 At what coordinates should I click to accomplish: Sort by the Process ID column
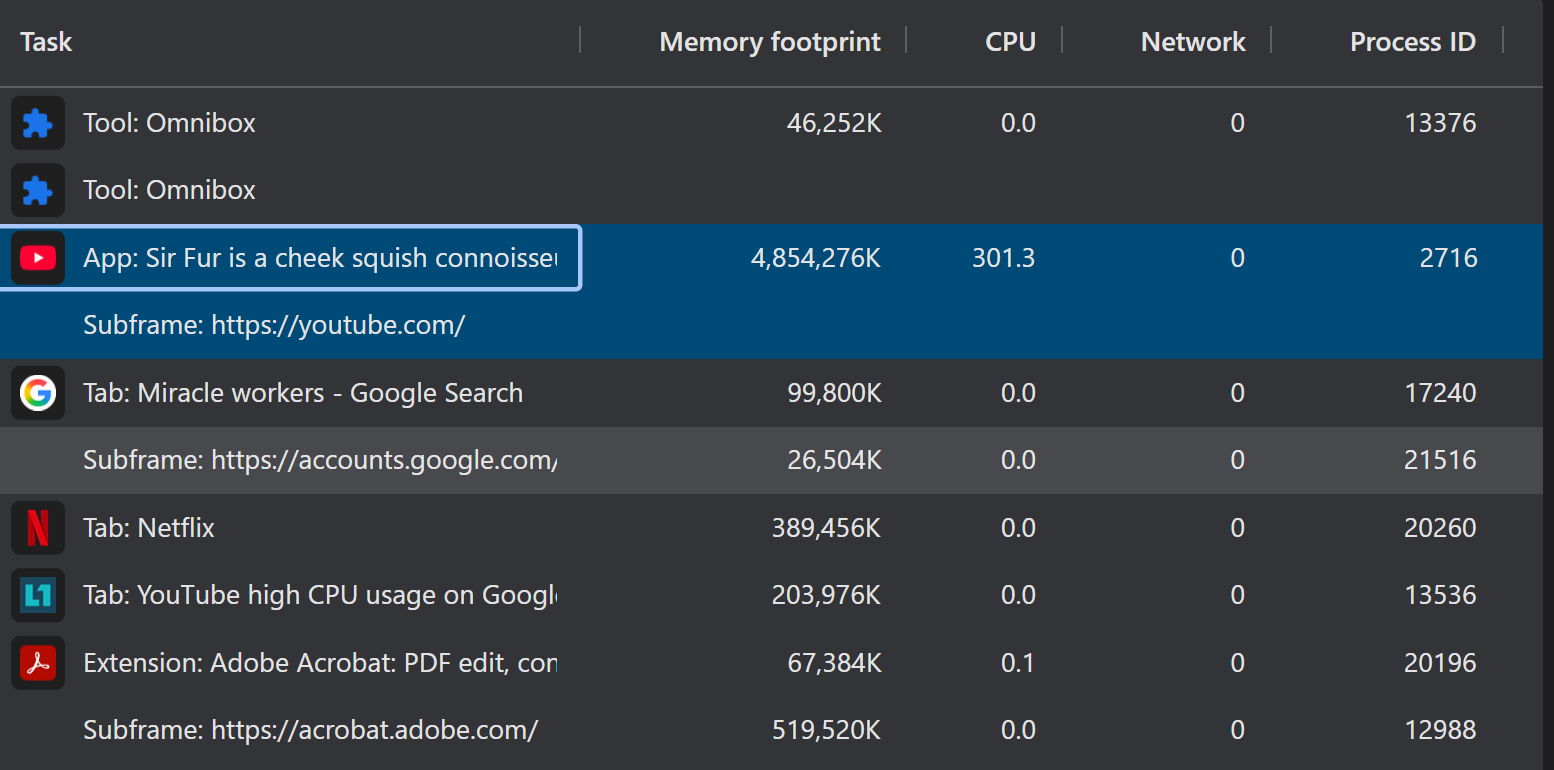point(1412,41)
